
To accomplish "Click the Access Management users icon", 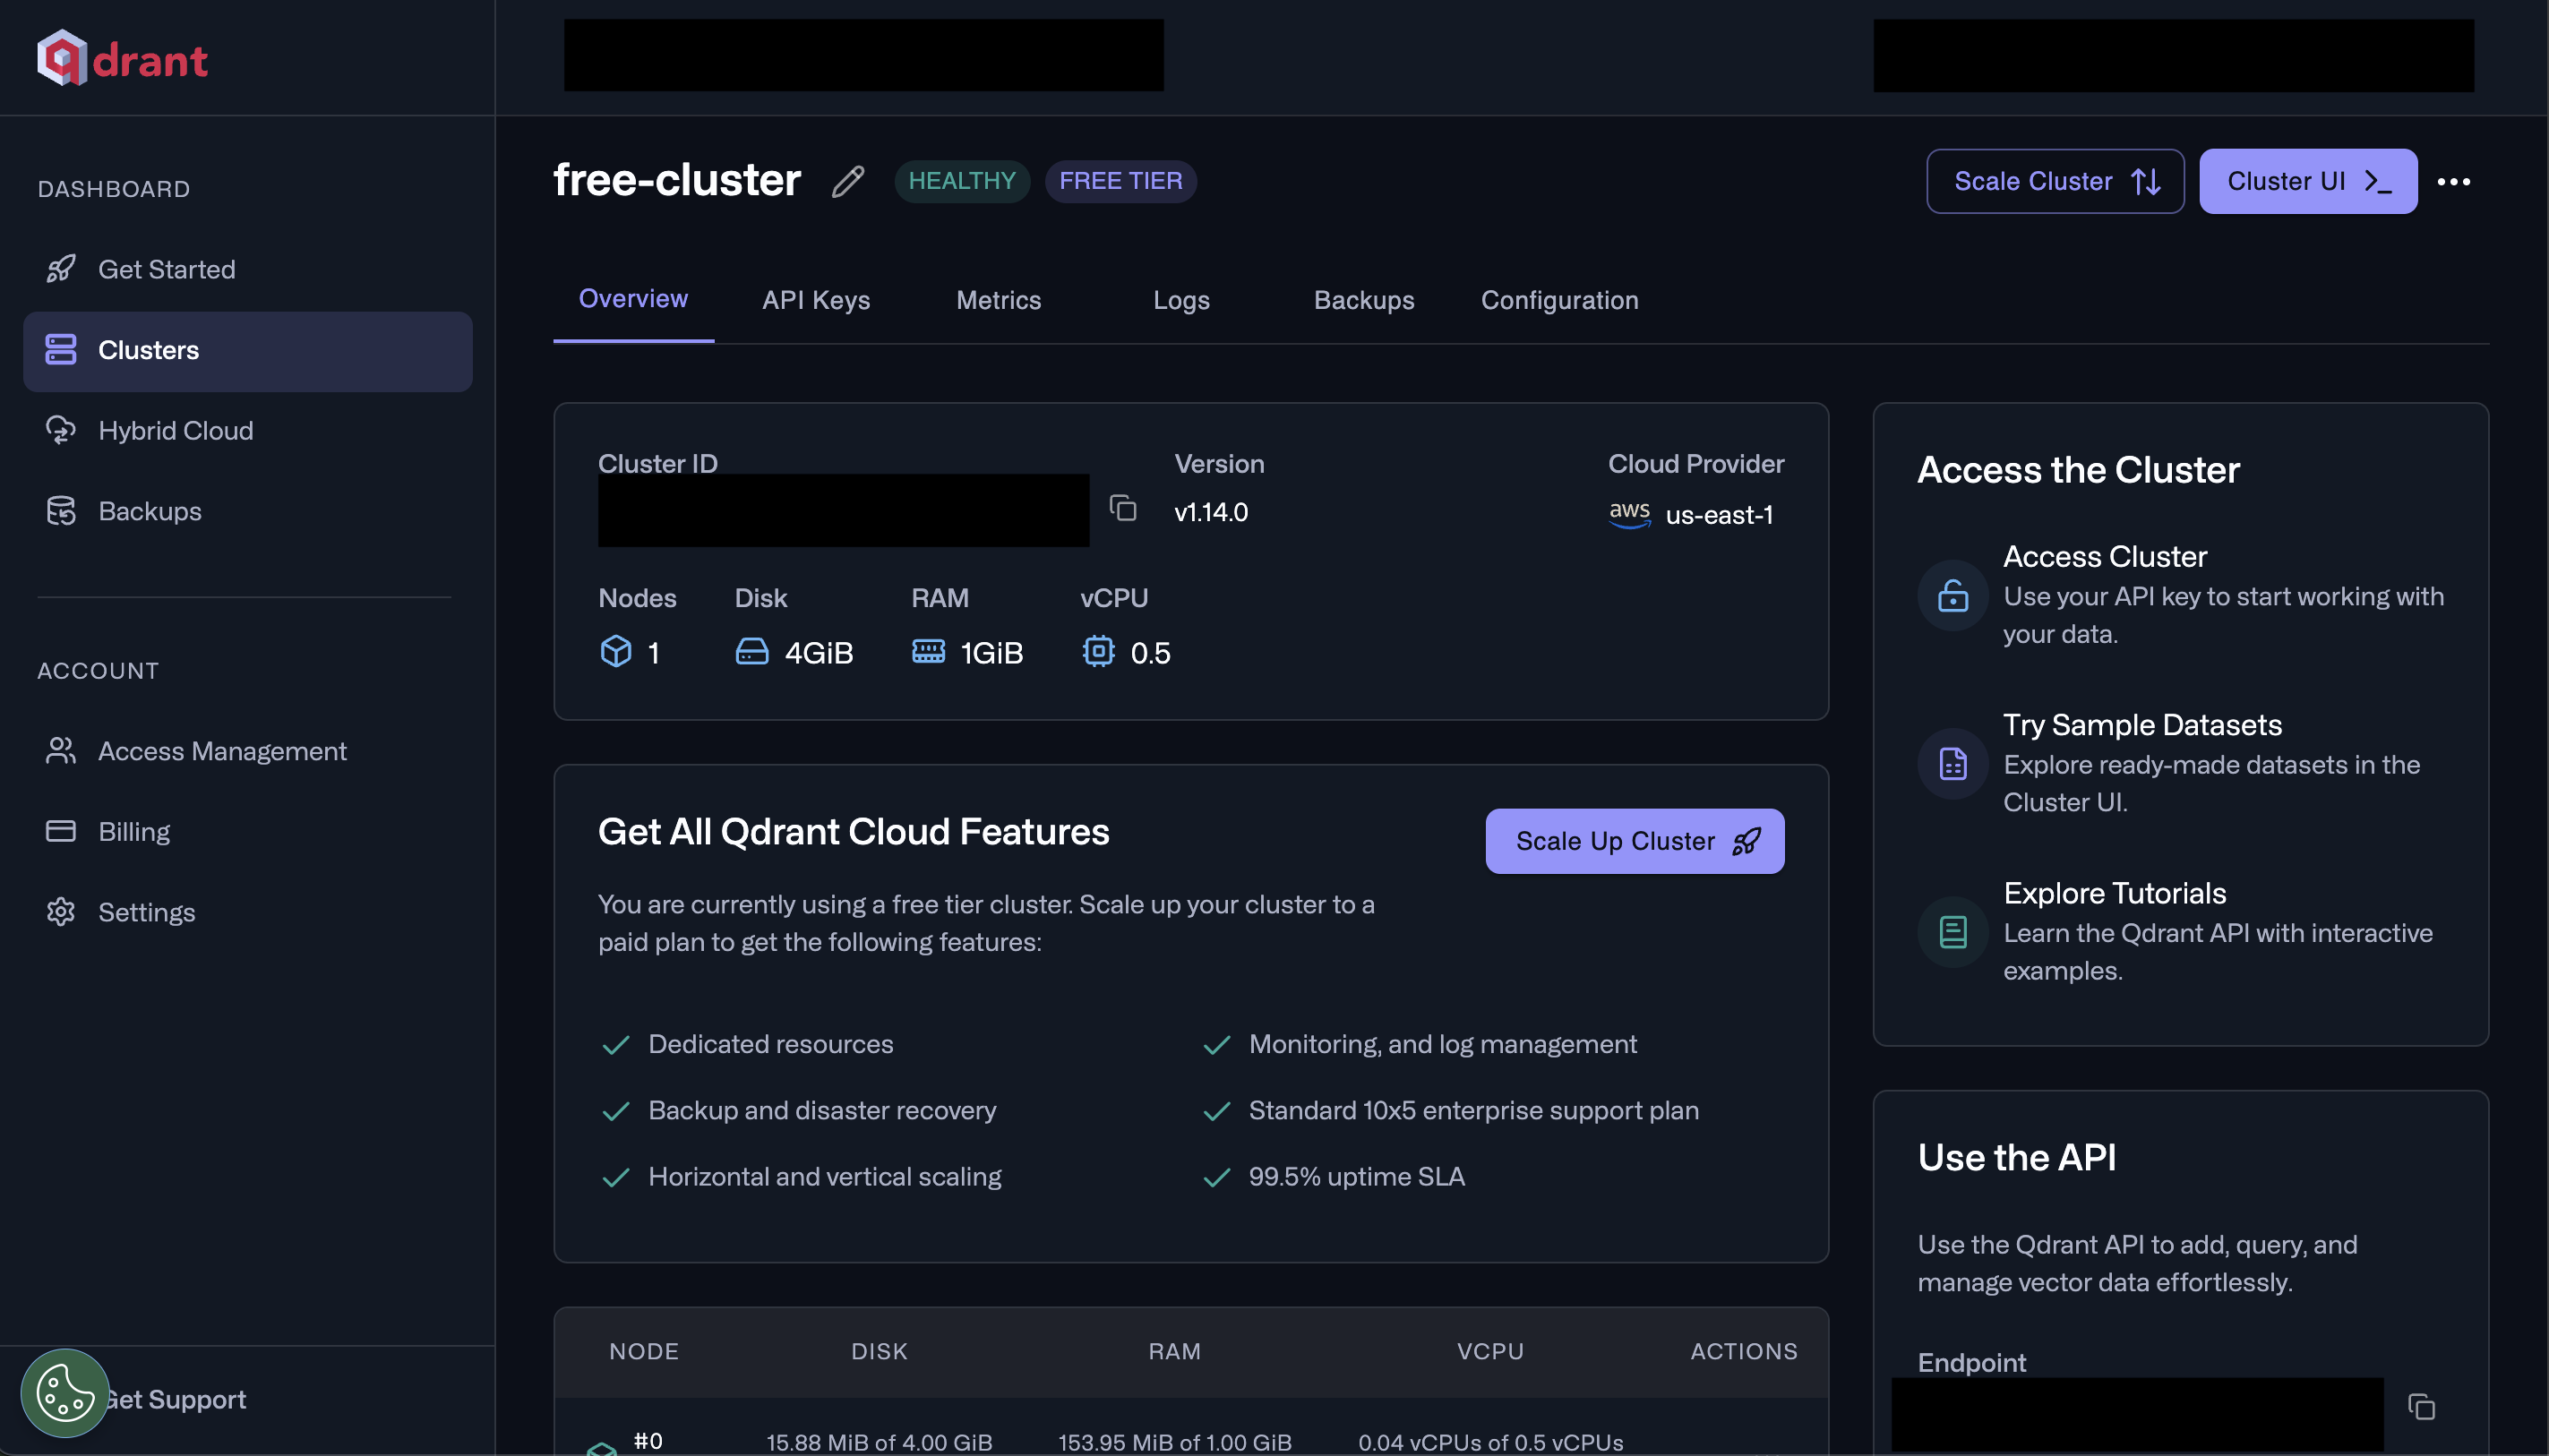I will tap(61, 751).
